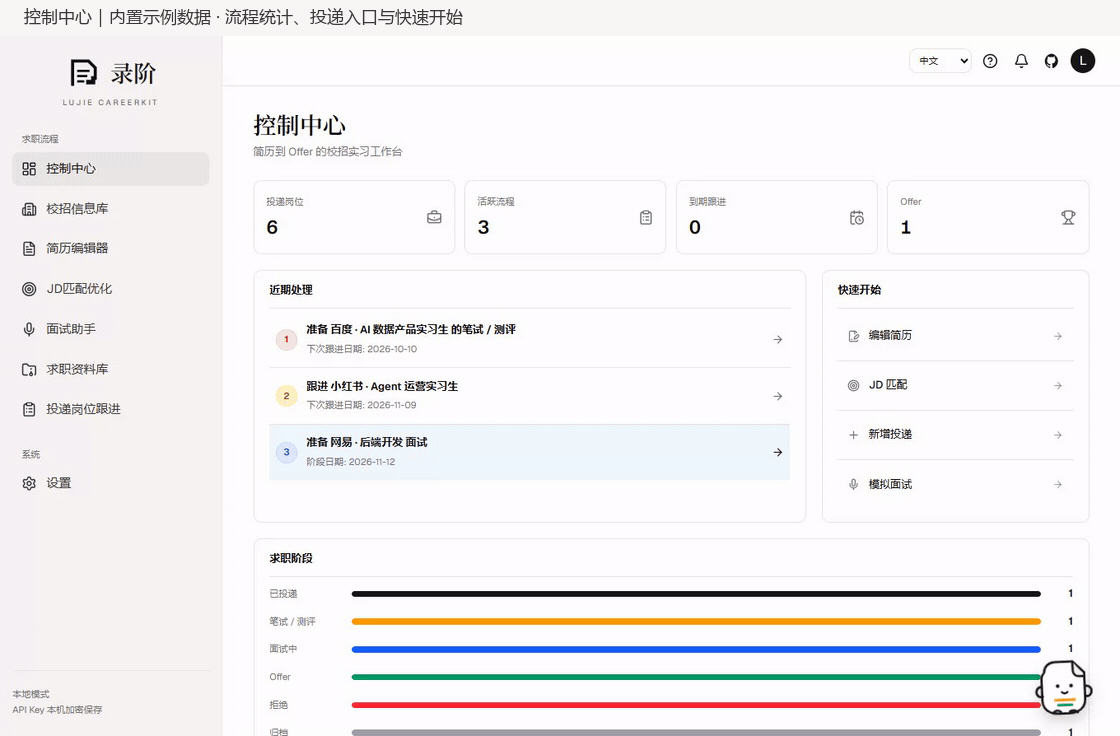Click the JD匹配优化 target icon
This screenshot has height=736, width=1120.
click(x=29, y=289)
